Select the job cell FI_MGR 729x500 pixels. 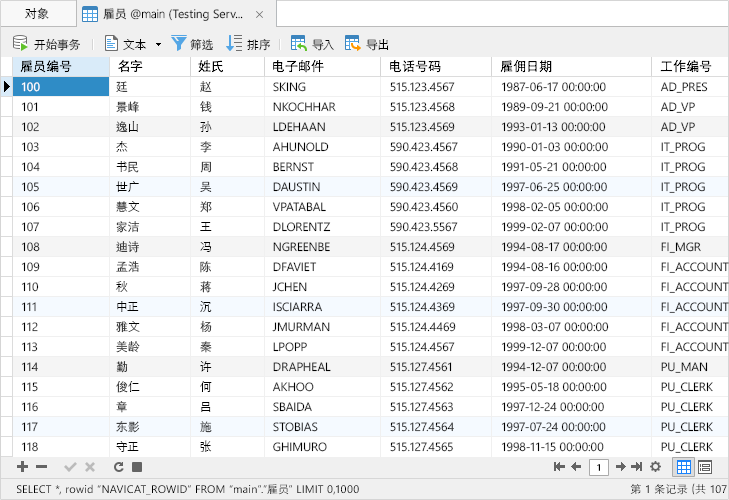(690, 247)
